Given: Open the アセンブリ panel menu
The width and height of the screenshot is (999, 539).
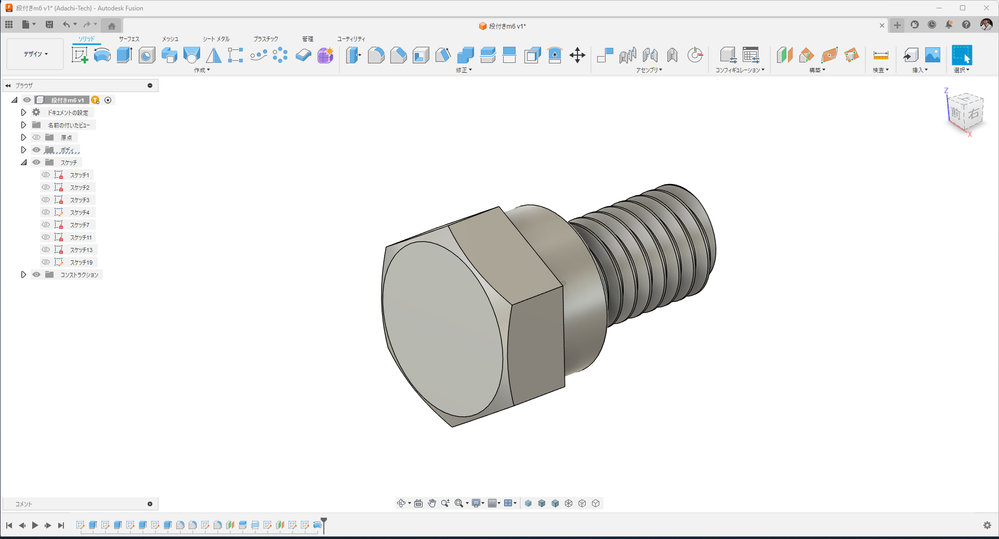Looking at the screenshot, I should (x=649, y=70).
